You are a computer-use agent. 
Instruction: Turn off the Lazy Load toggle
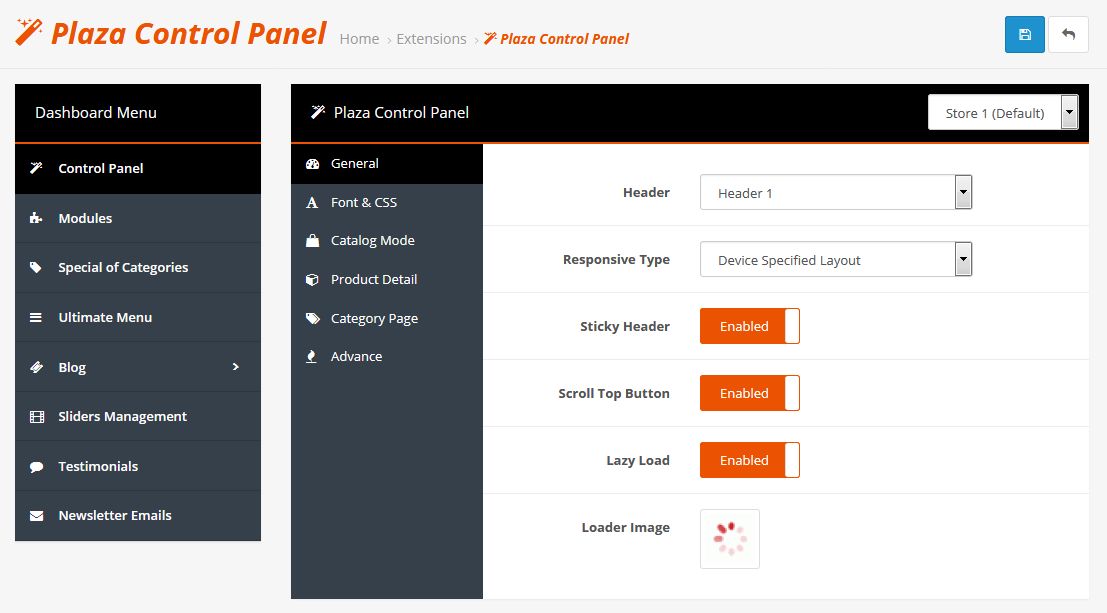point(750,460)
